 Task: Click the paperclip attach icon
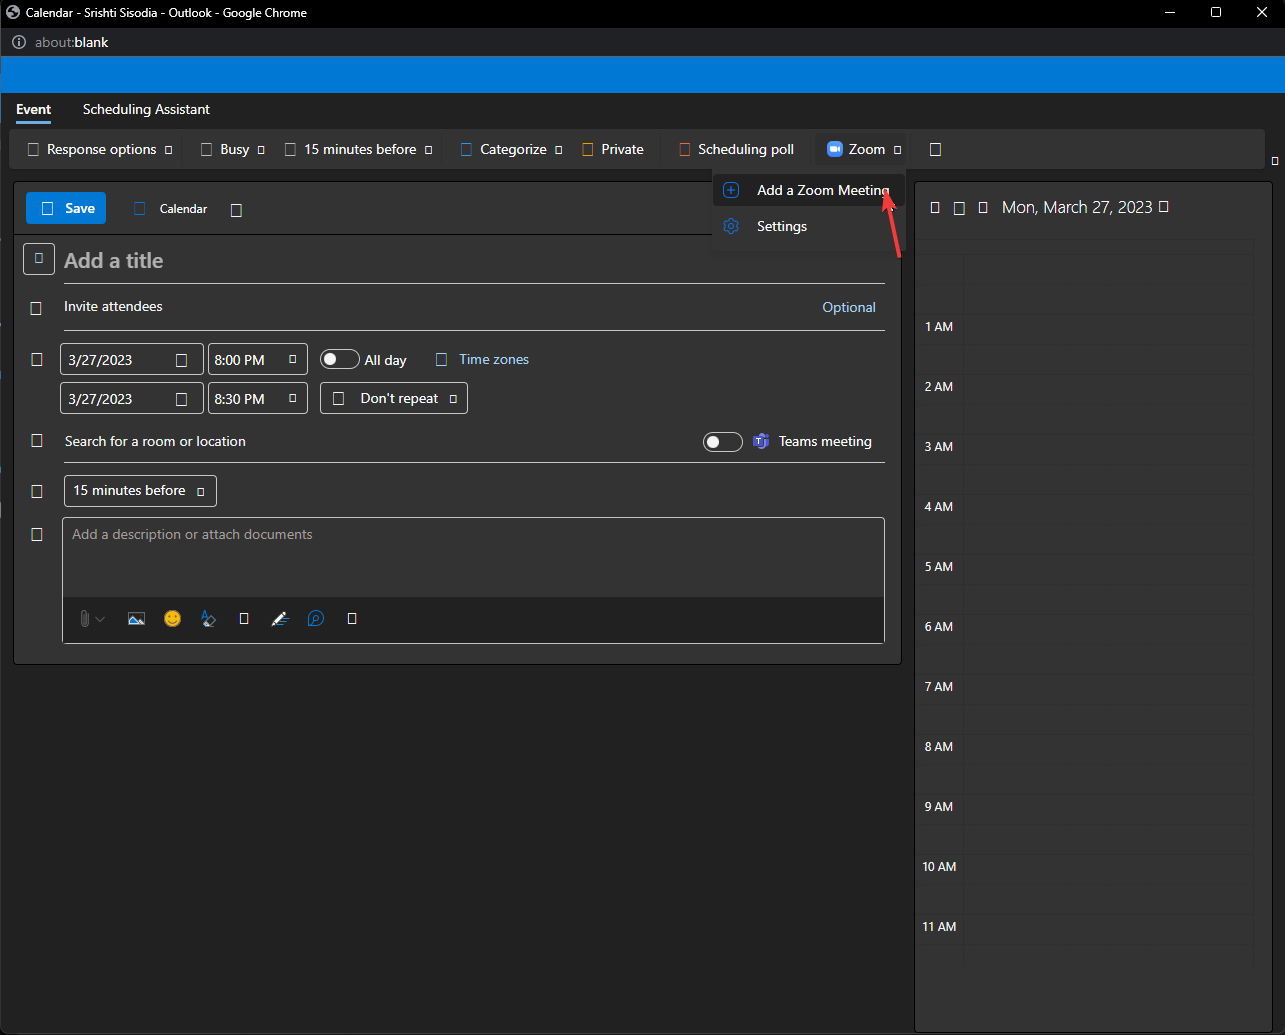tap(86, 619)
